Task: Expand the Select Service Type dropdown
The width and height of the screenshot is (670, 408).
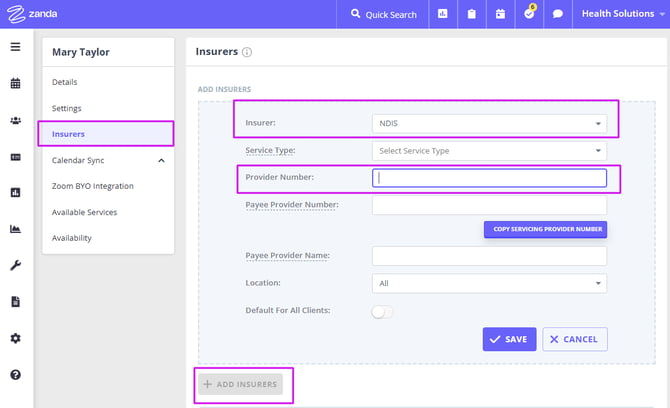Action: pos(489,151)
